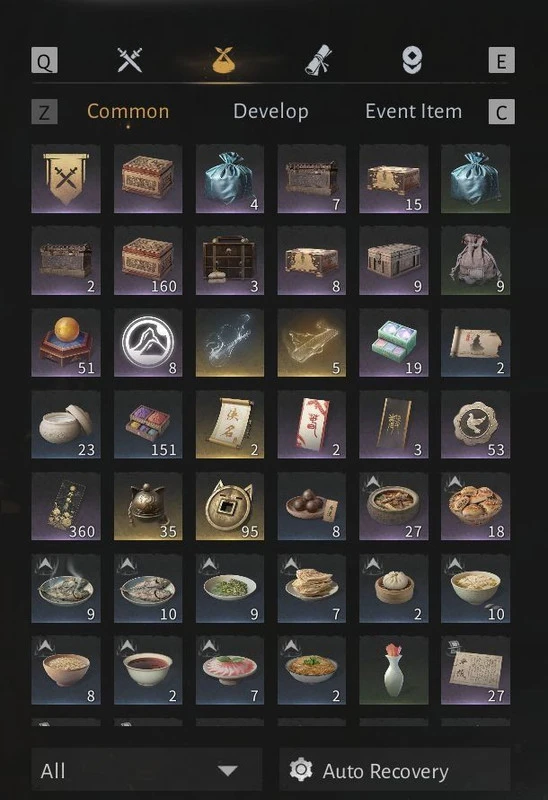
Task: Click the Q key previous category button
Action: (x=44, y=61)
